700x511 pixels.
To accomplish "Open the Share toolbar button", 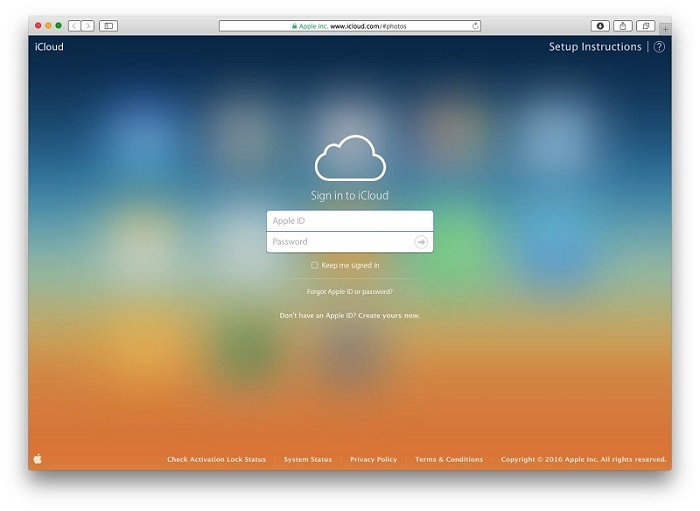I will tap(623, 26).
